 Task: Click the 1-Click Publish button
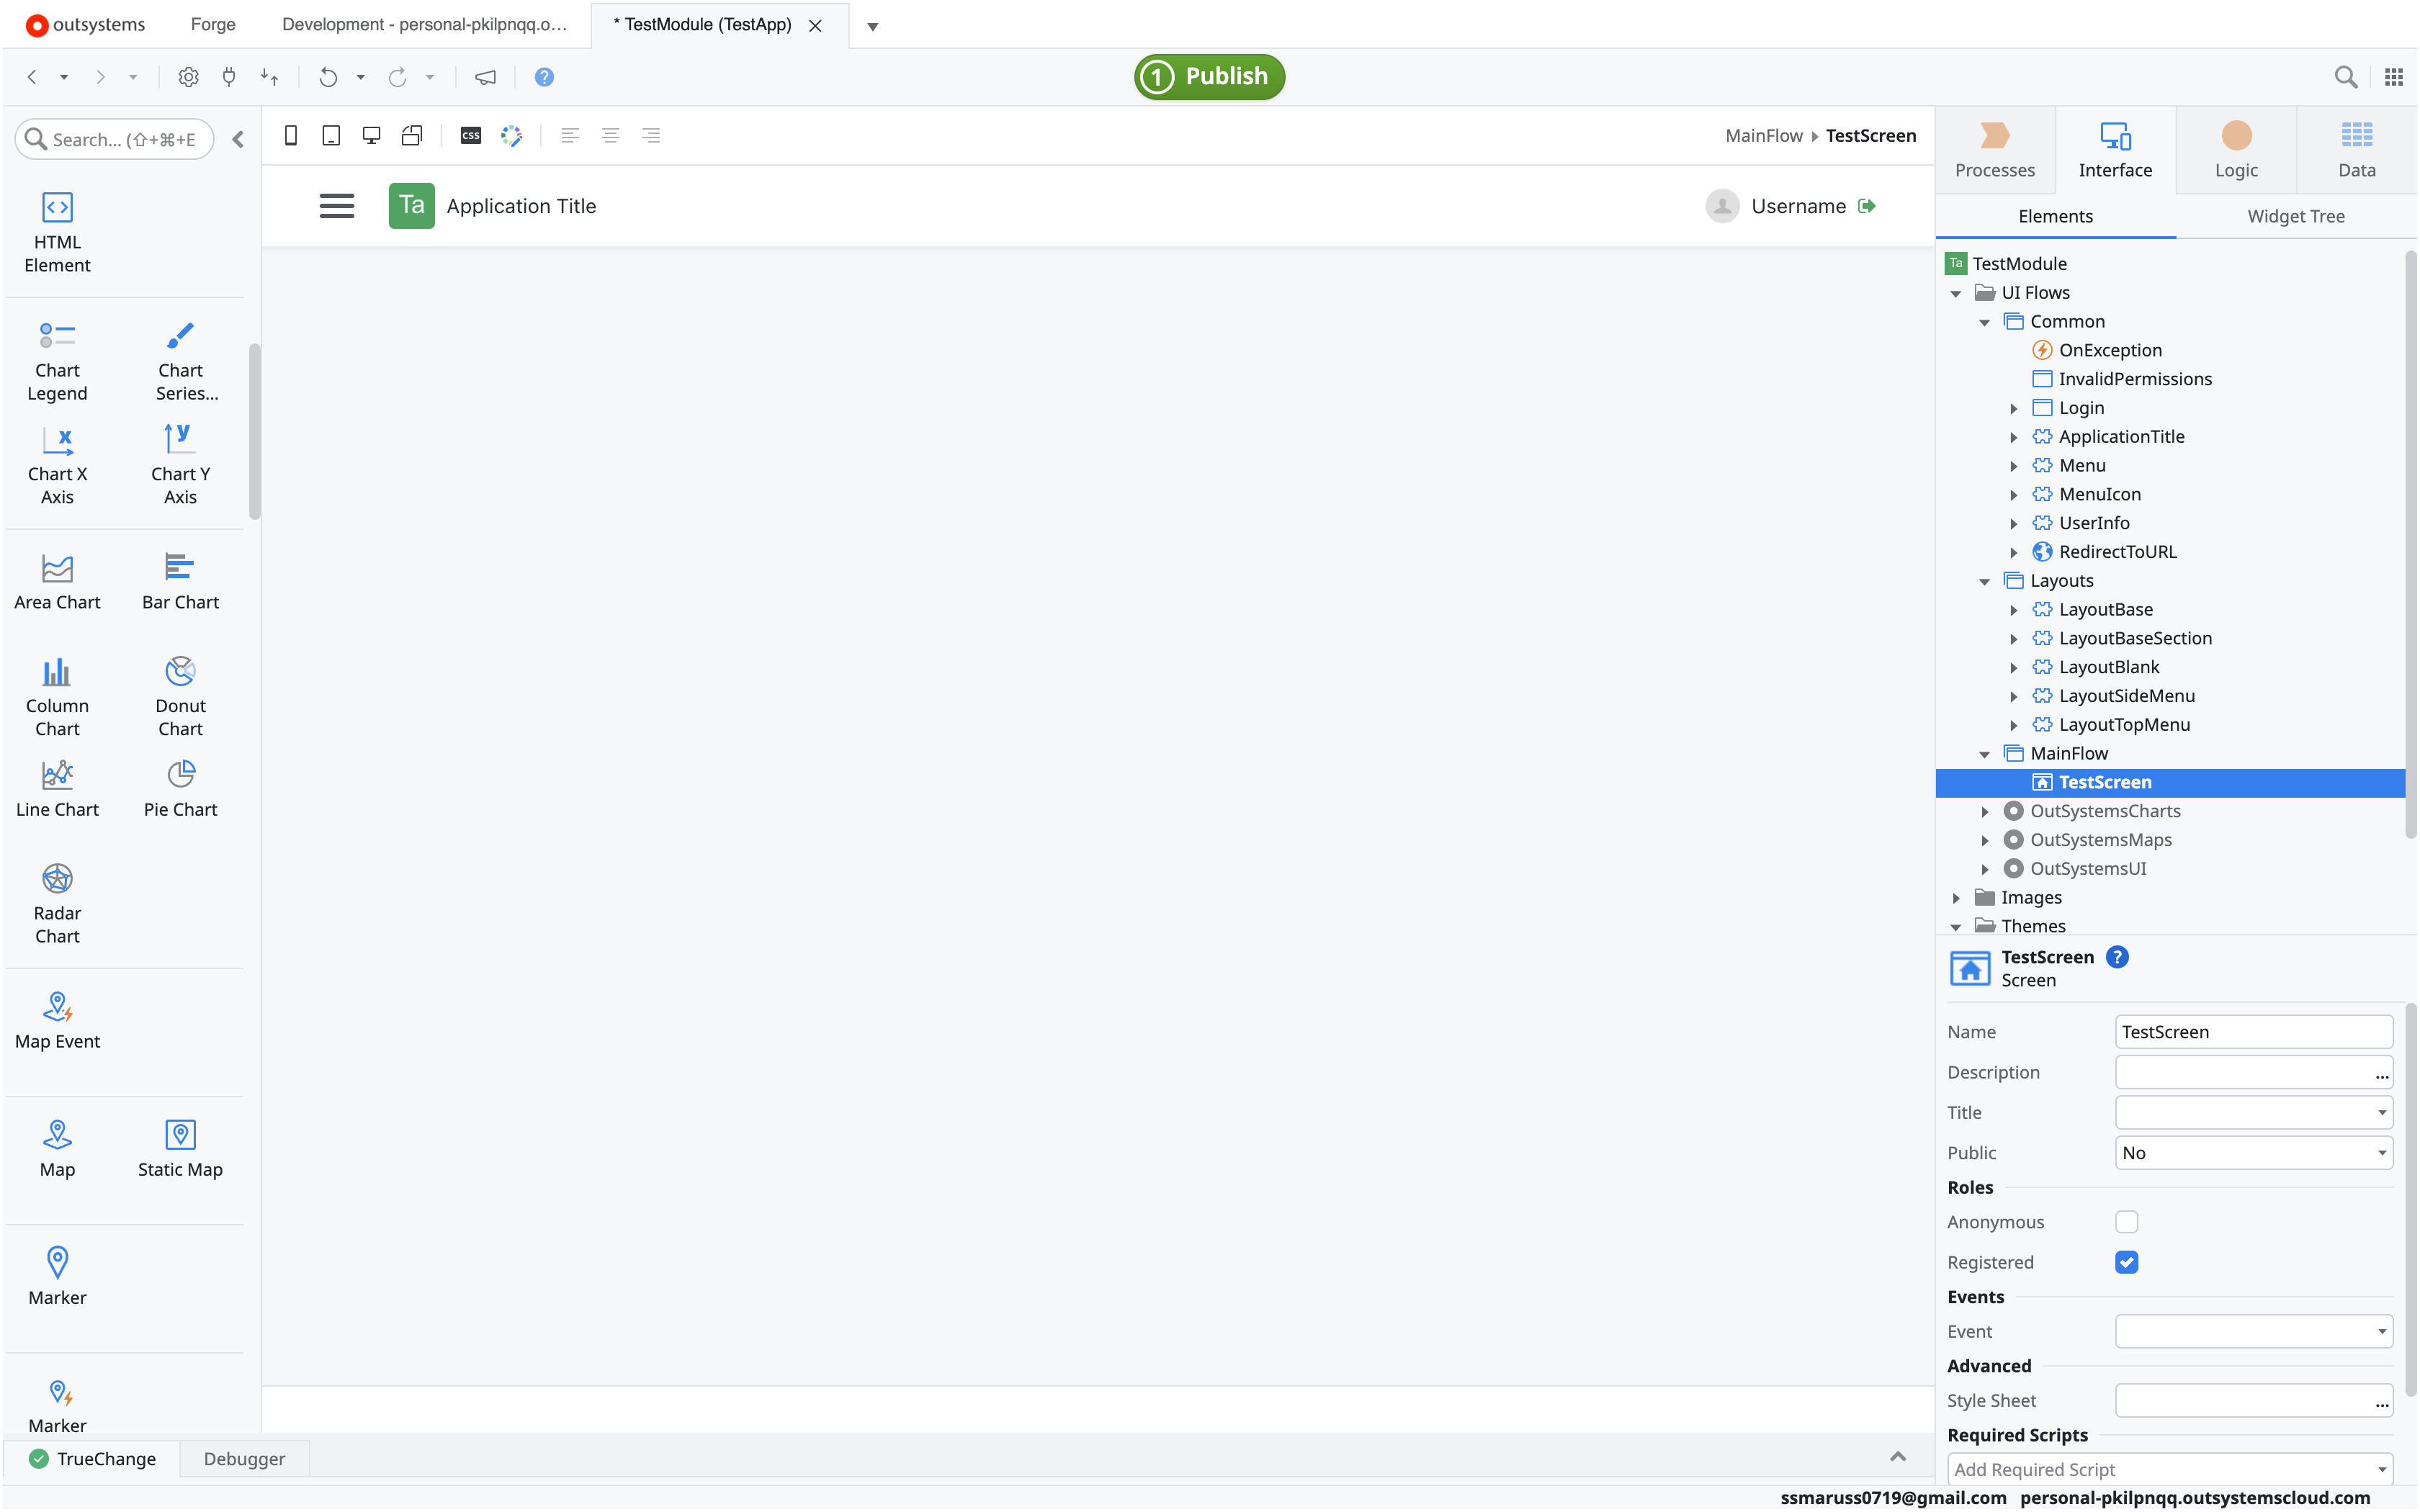click(1209, 76)
